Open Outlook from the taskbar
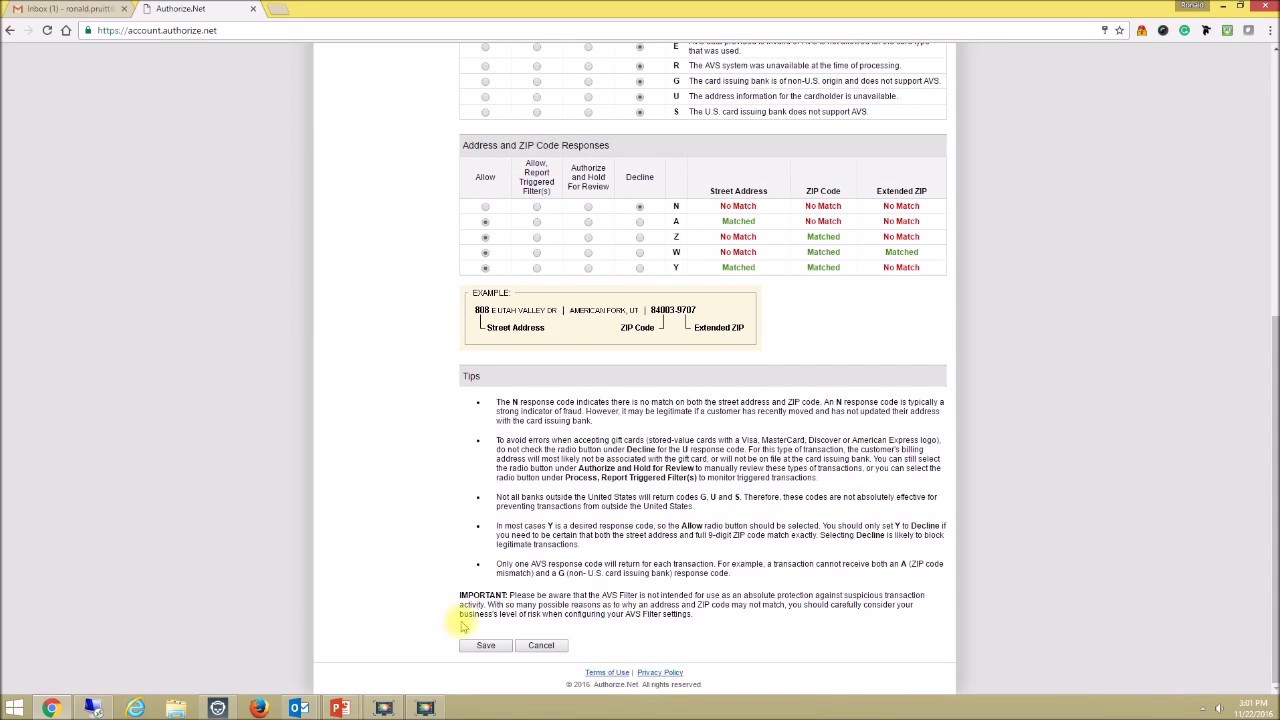 (x=300, y=708)
